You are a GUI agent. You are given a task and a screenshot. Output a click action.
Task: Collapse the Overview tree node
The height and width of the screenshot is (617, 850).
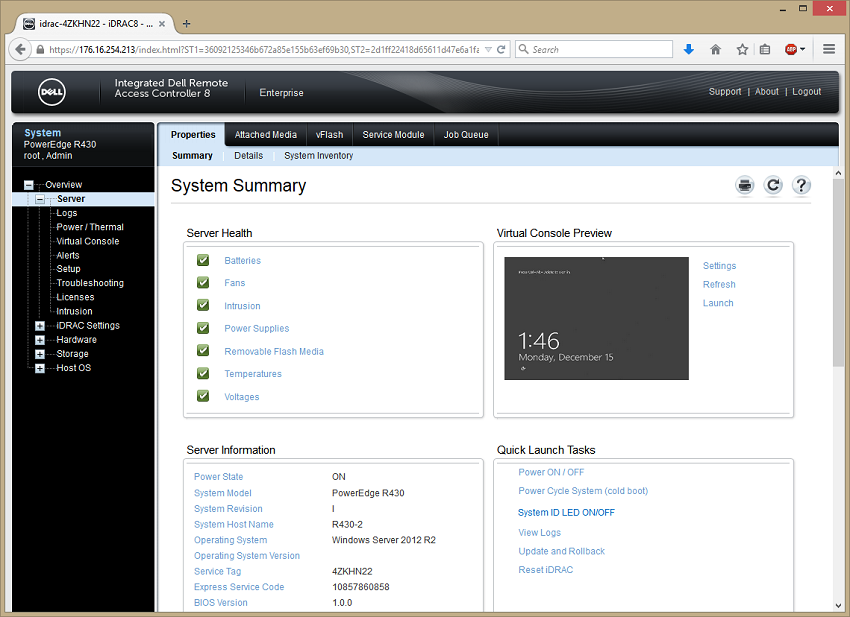[x=29, y=185]
